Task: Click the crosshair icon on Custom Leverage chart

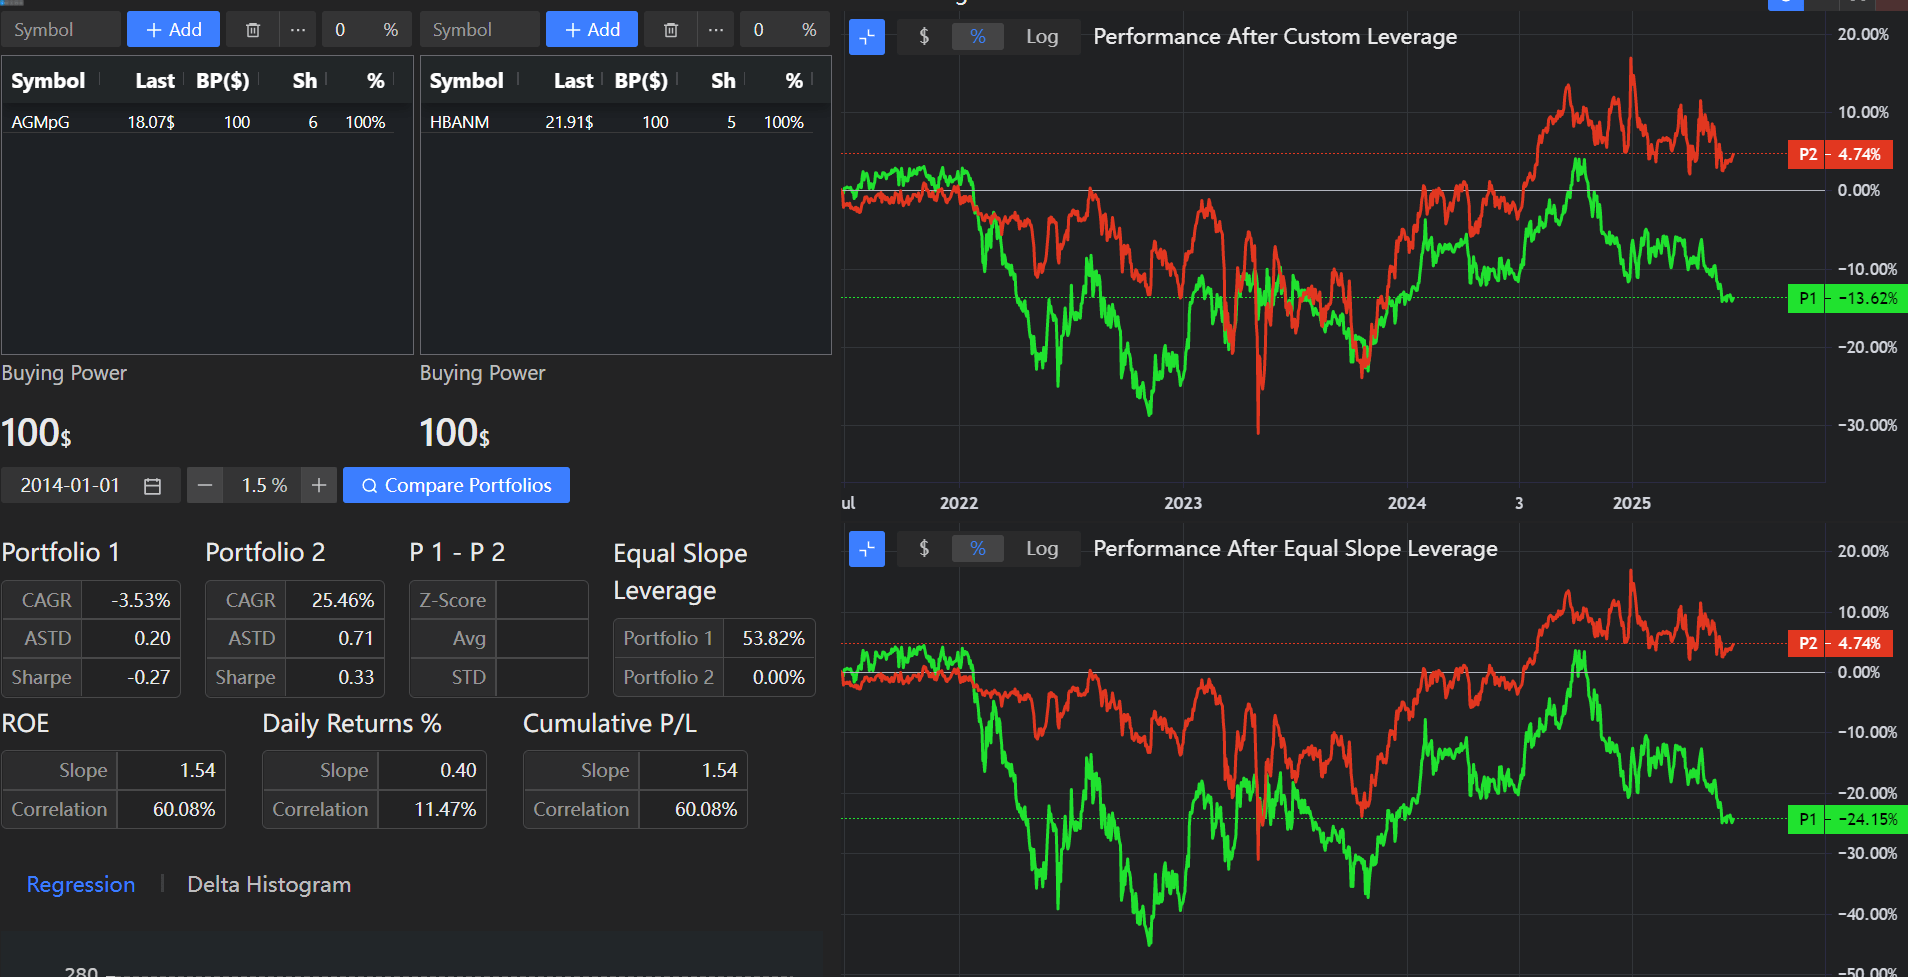Action: tap(866, 36)
